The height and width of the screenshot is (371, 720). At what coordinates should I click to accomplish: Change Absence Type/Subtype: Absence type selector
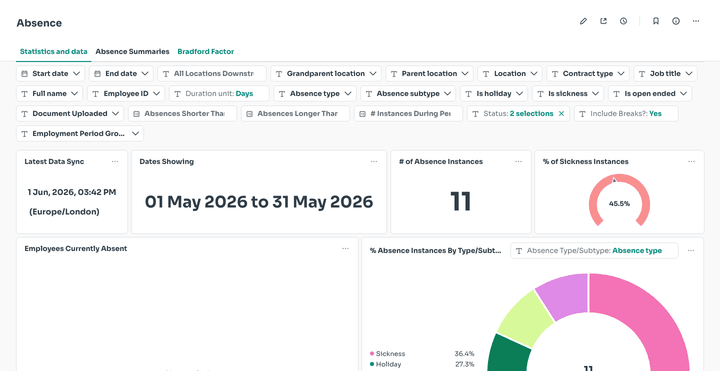coord(594,251)
